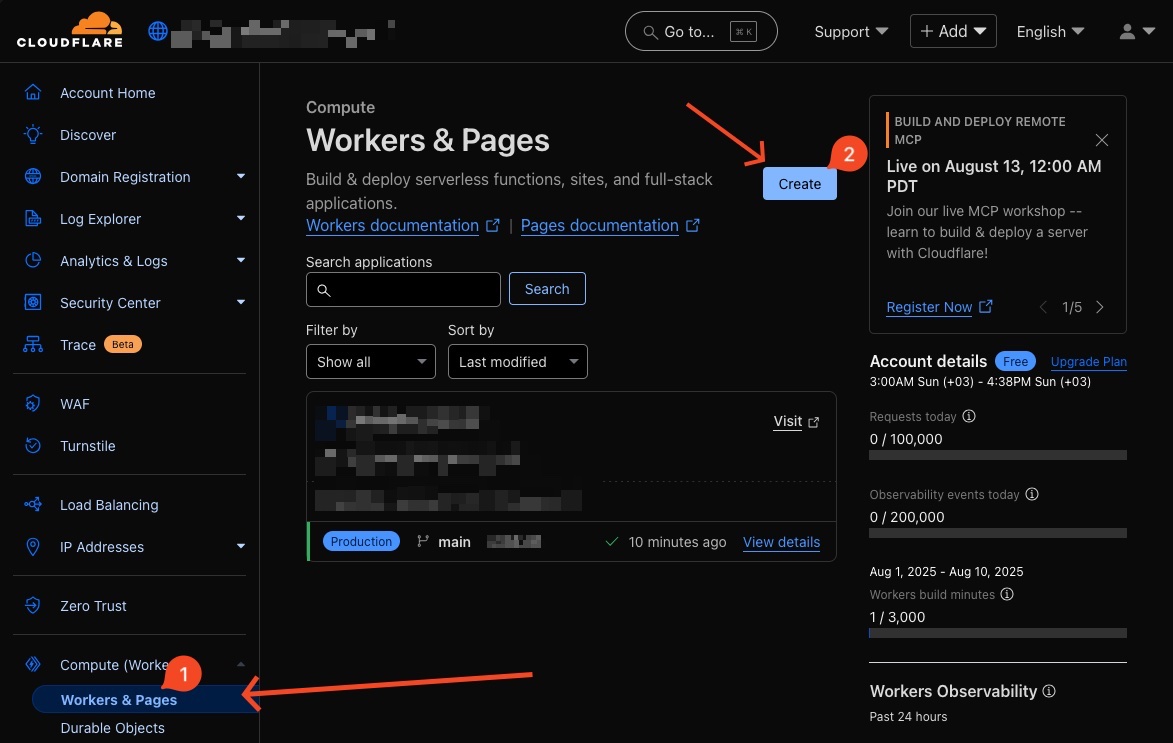Viewport: 1173px width, 743px height.
Task: Go to next announcement with right chevron
Action: click(x=1100, y=307)
